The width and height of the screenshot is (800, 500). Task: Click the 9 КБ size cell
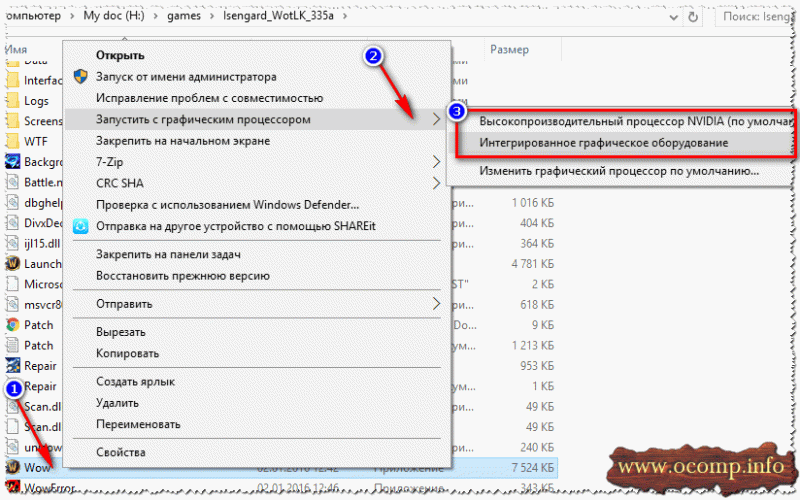[x=543, y=325]
